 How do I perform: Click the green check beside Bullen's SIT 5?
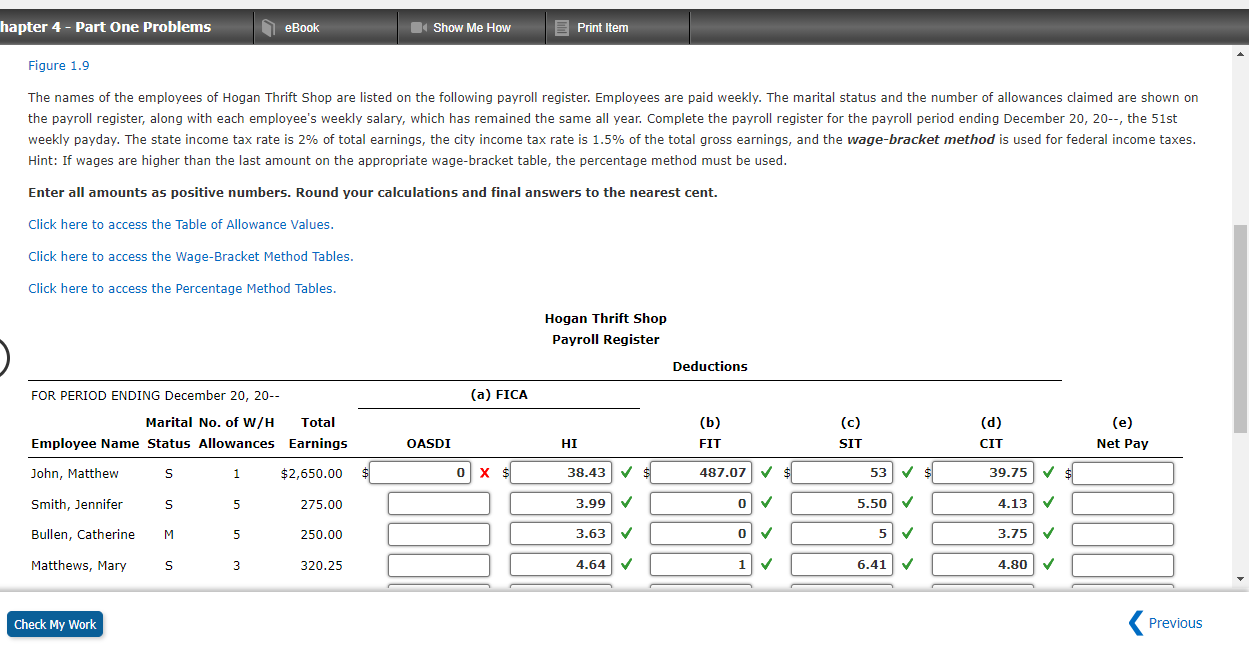click(907, 534)
